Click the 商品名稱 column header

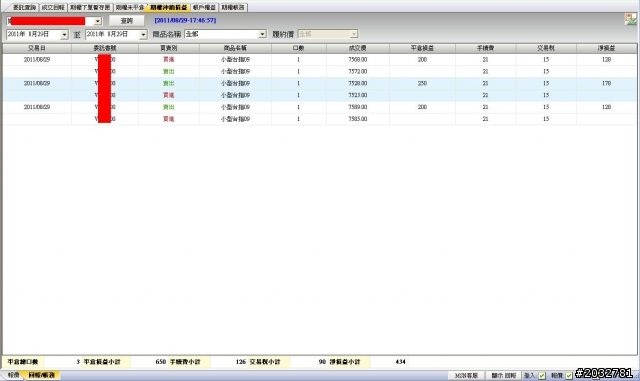[235, 48]
